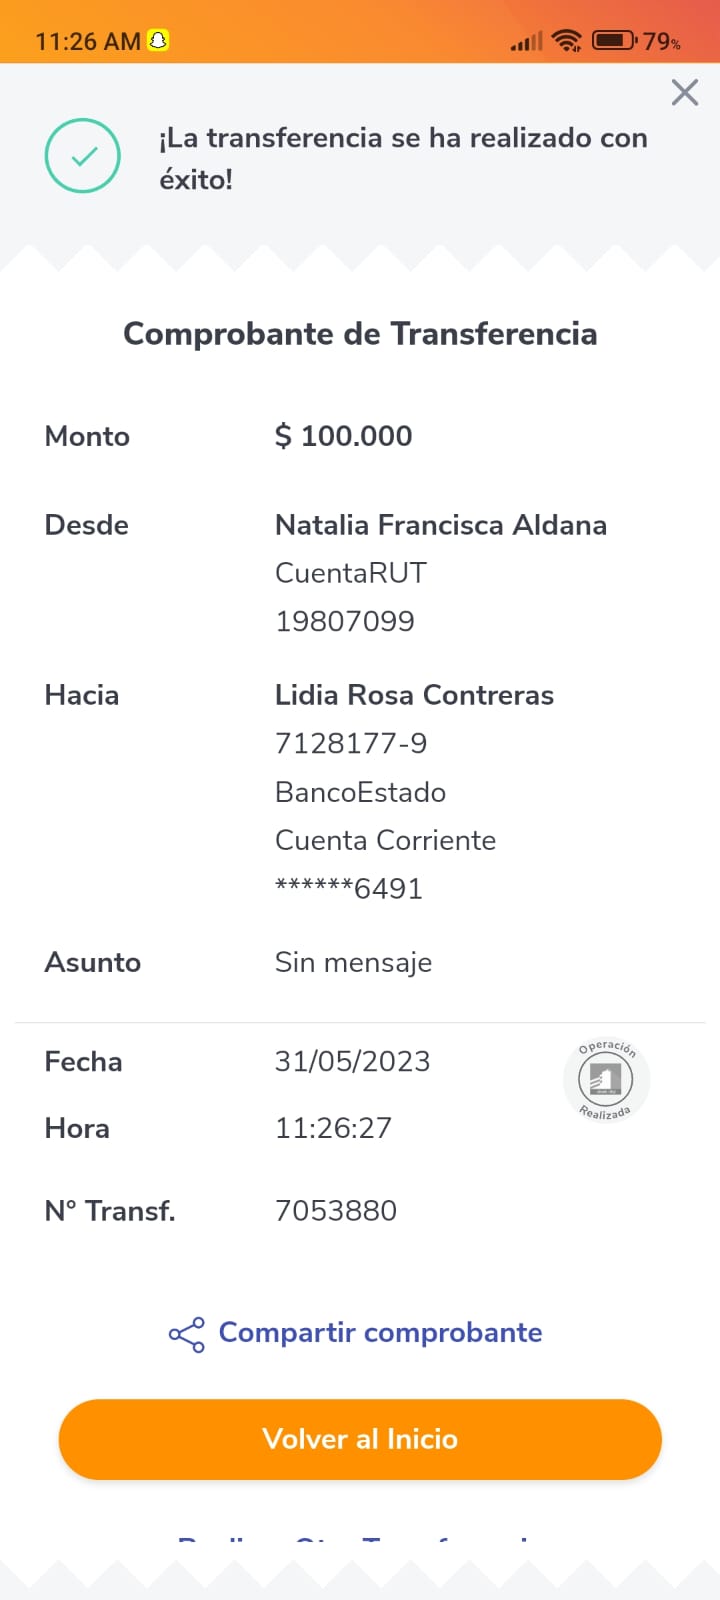Screen dimensions: 720x1600
Task: Tap the Wi-Fi icon in the status bar
Action: pyautogui.click(x=567, y=41)
